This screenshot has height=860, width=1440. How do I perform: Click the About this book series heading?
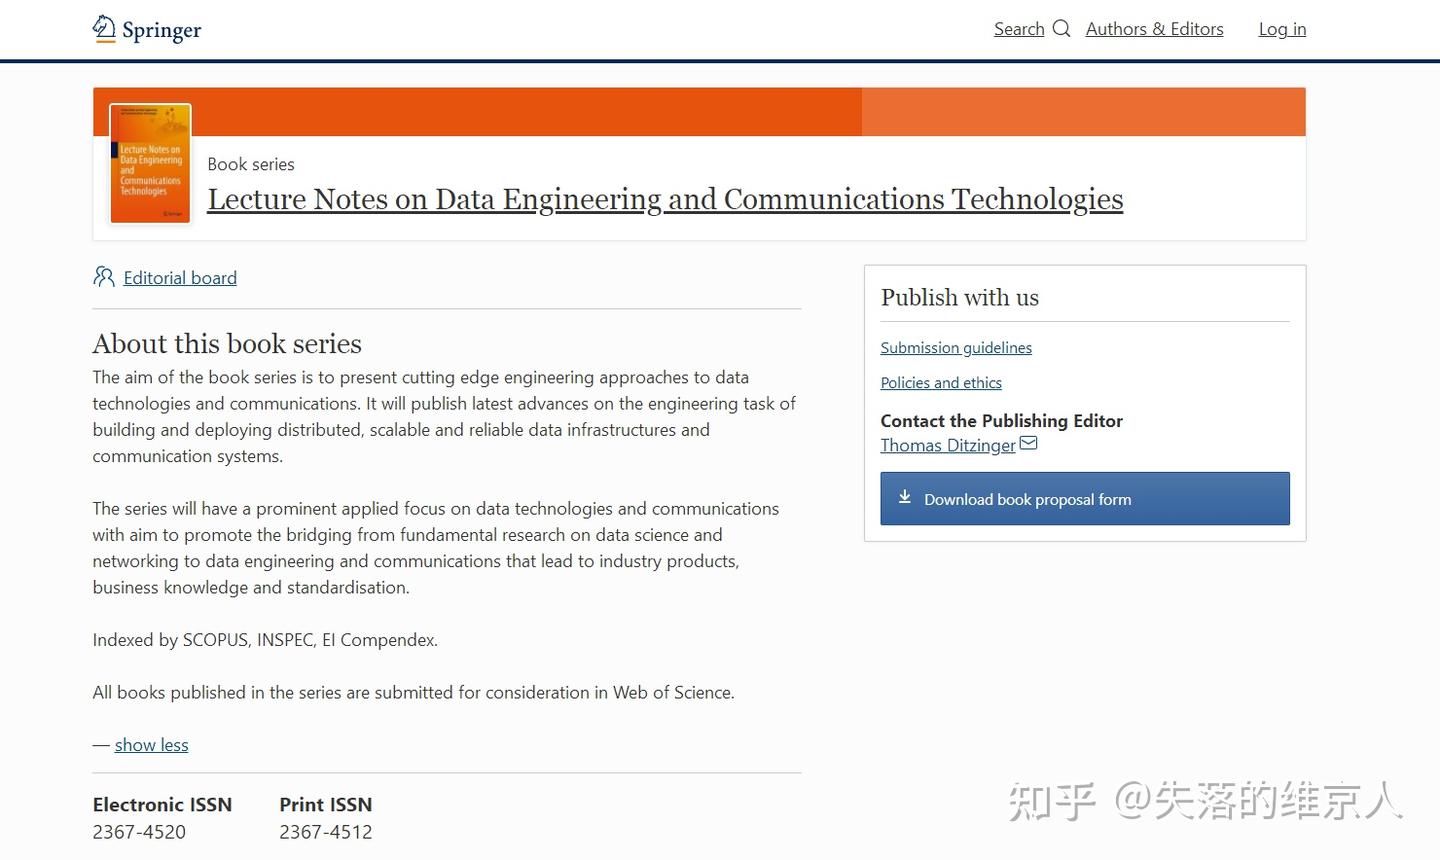click(x=227, y=344)
